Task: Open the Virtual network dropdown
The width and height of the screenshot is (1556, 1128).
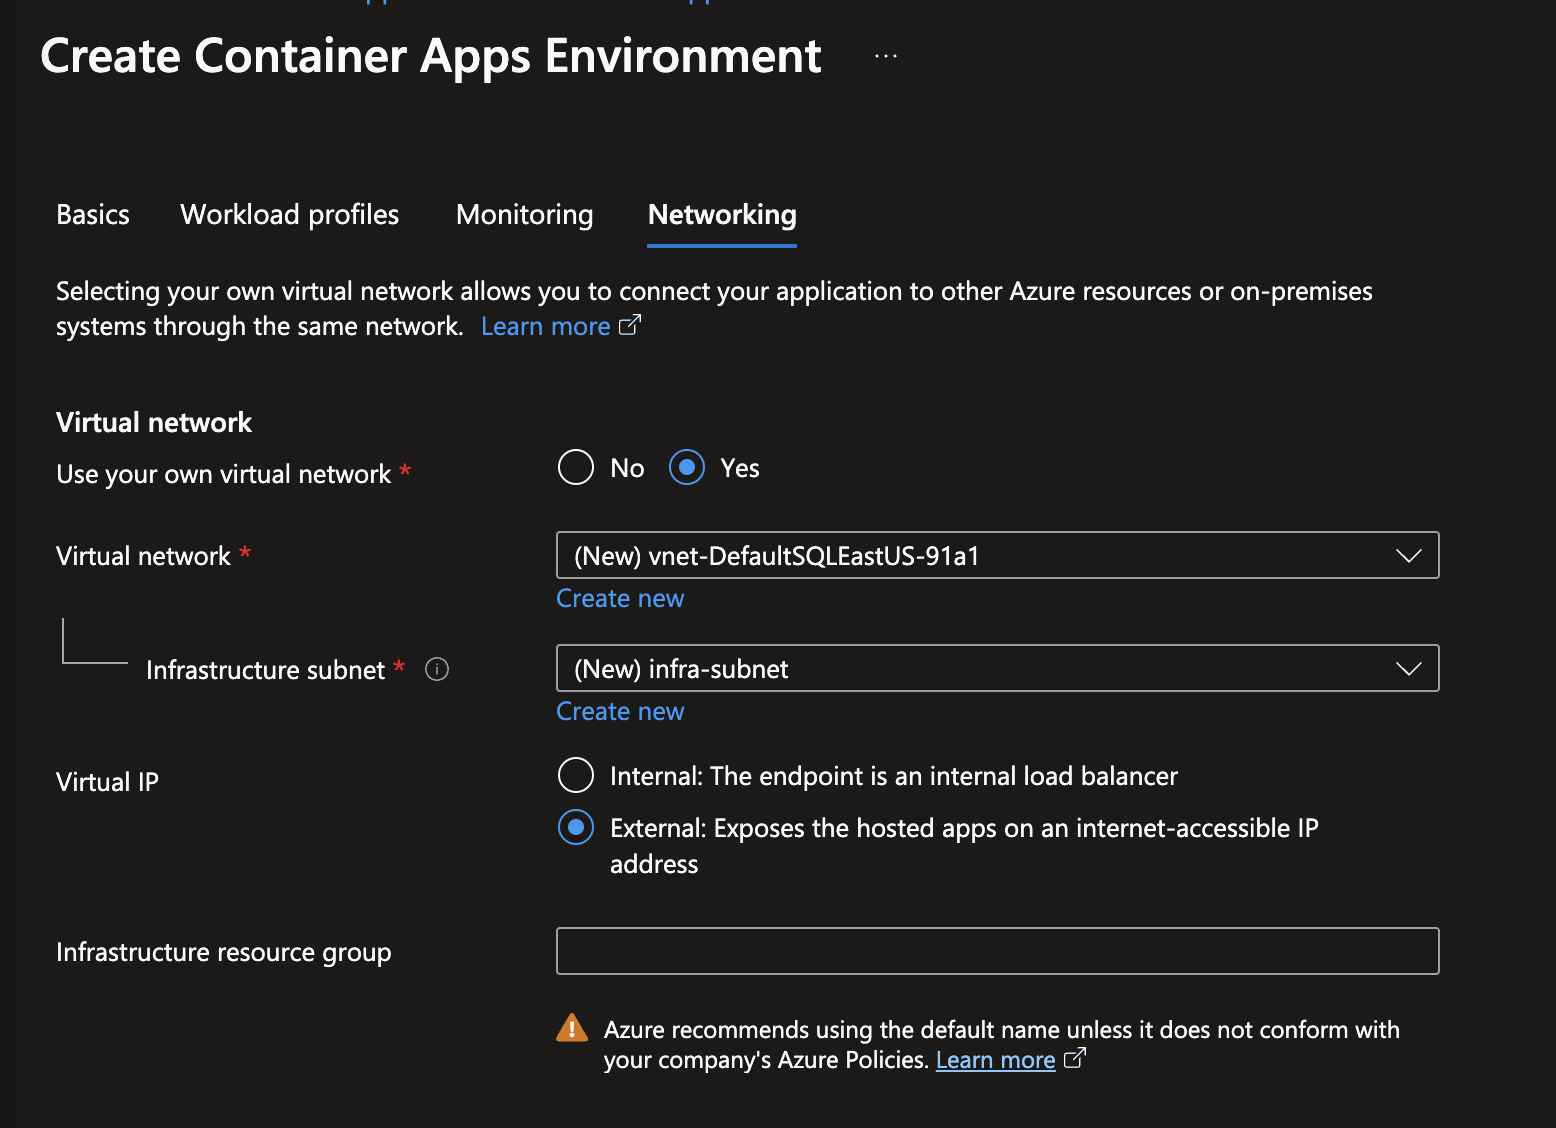Action: point(1408,555)
